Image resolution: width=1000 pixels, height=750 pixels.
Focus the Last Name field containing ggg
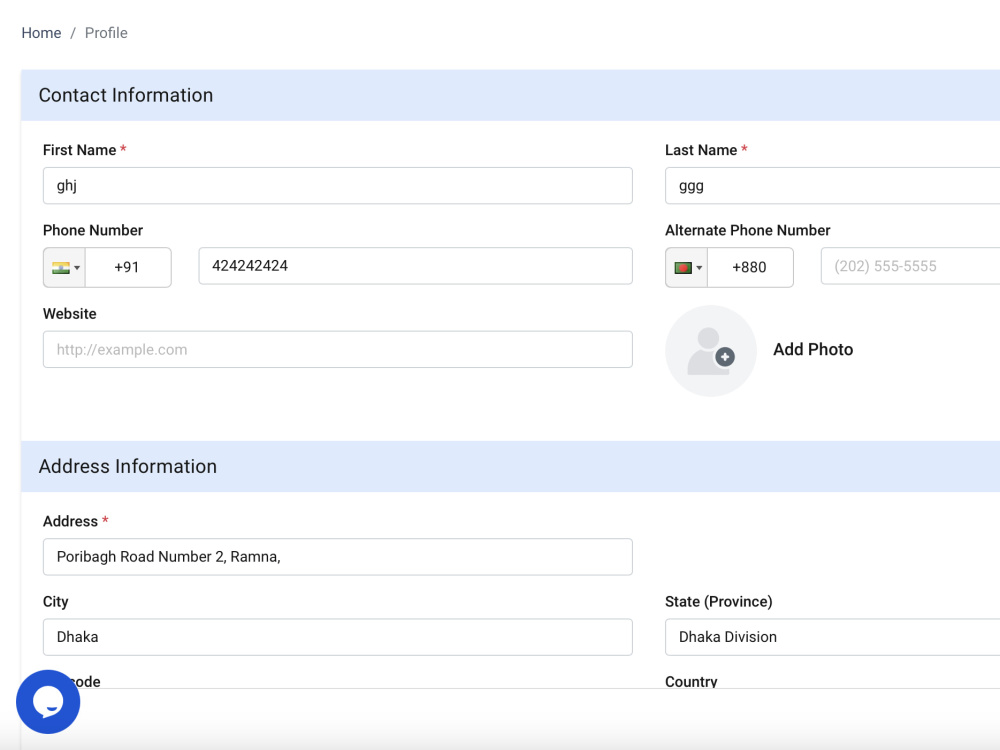832,186
